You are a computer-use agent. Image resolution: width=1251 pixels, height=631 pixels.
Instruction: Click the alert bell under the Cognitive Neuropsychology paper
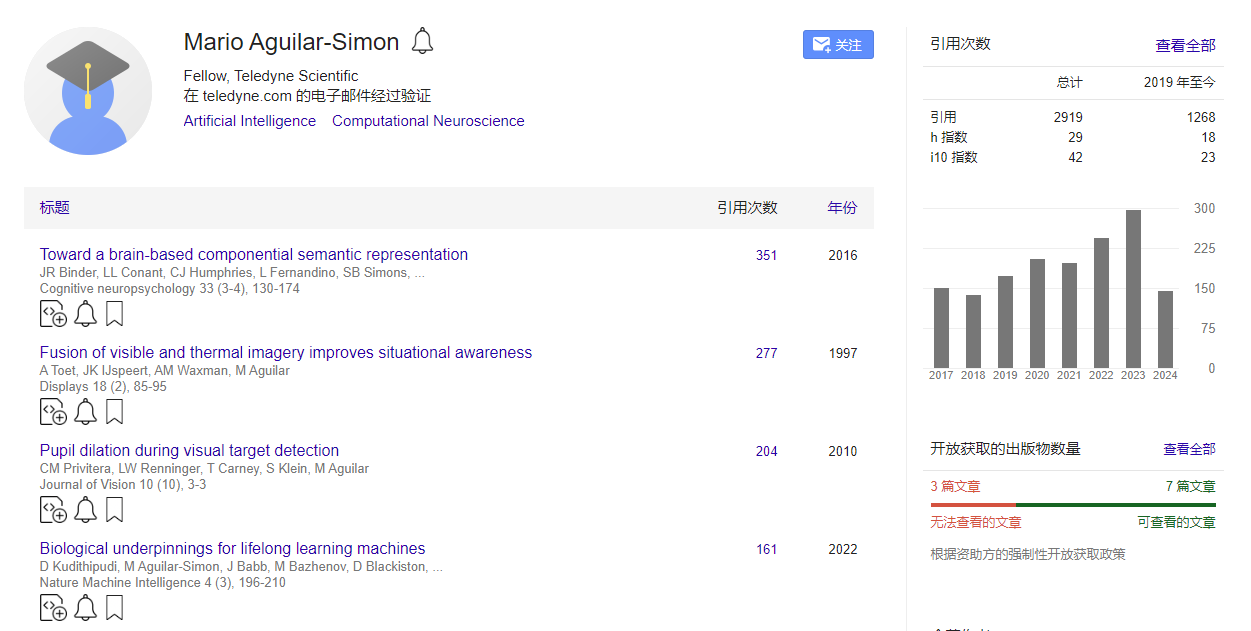(86, 314)
